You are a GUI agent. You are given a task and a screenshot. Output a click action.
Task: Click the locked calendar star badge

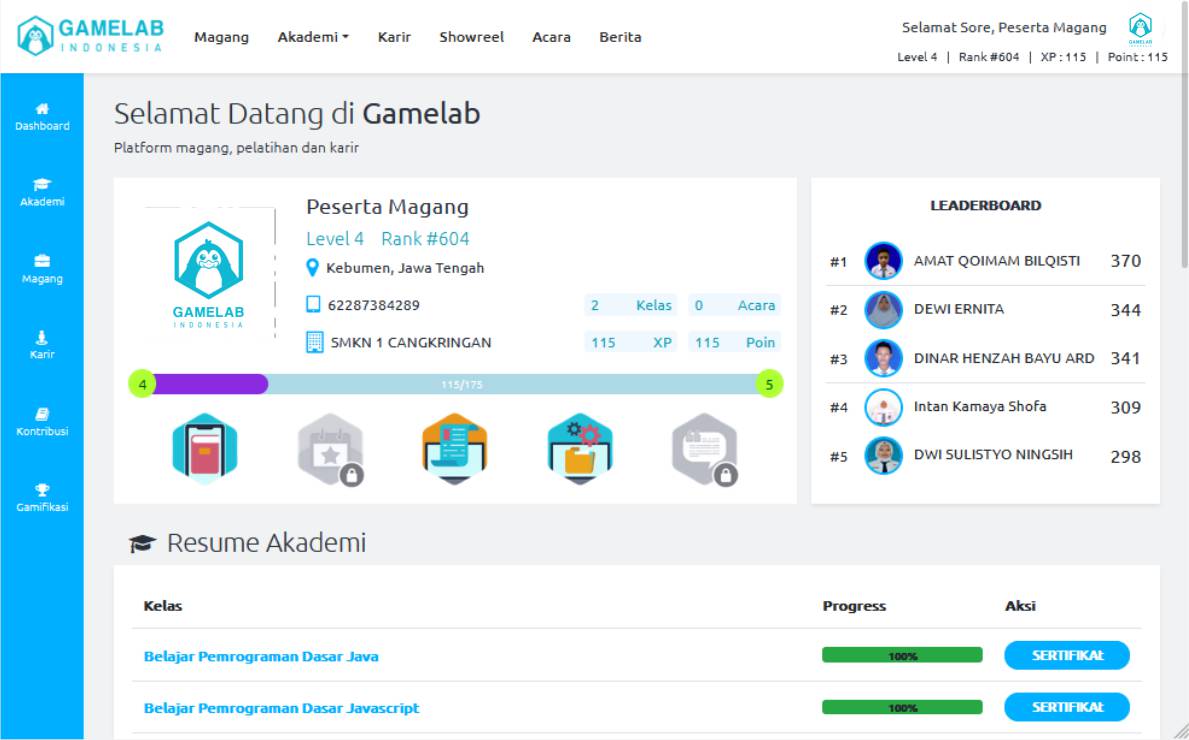[331, 449]
